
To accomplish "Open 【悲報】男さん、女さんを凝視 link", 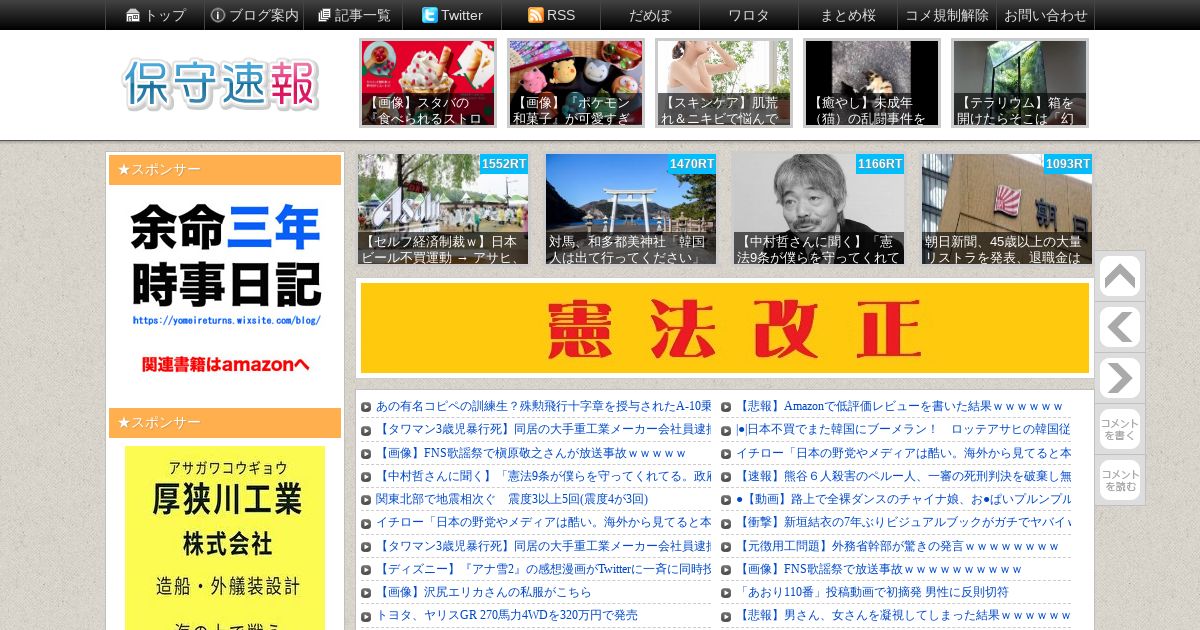I will pyautogui.click(x=903, y=615).
